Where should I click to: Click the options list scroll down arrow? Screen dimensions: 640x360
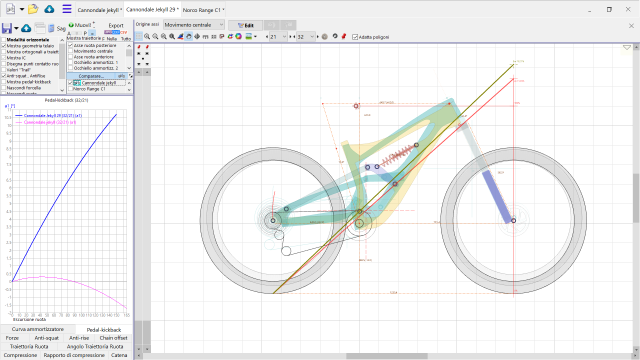click(62, 90)
